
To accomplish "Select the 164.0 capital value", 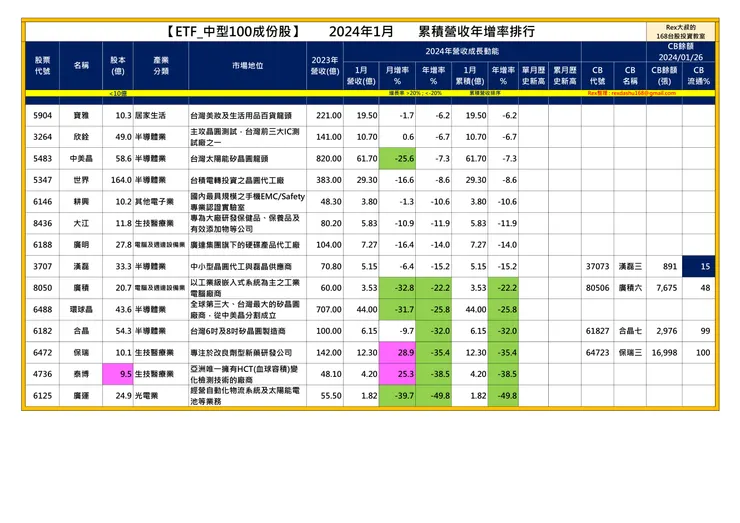I will pyautogui.click(x=121, y=180).
